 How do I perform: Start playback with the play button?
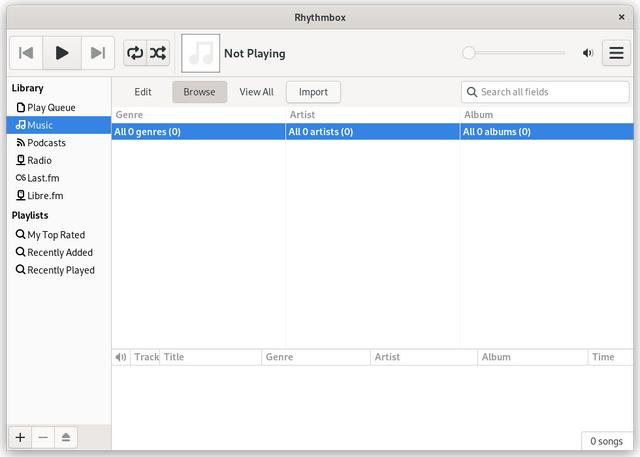click(x=62, y=53)
